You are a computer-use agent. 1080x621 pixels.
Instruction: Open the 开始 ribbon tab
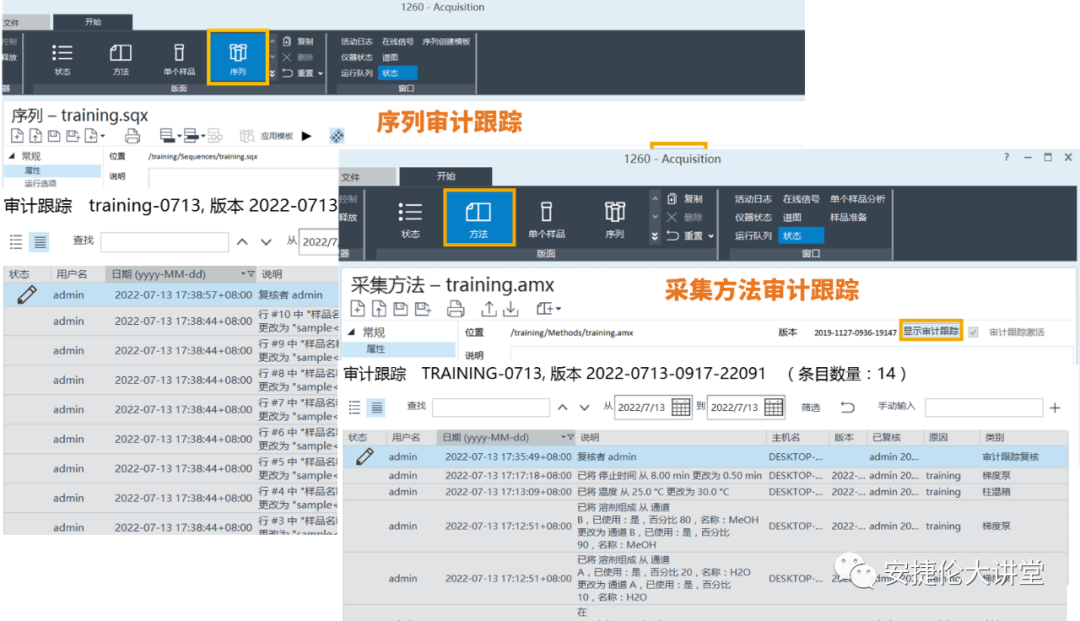point(446,174)
